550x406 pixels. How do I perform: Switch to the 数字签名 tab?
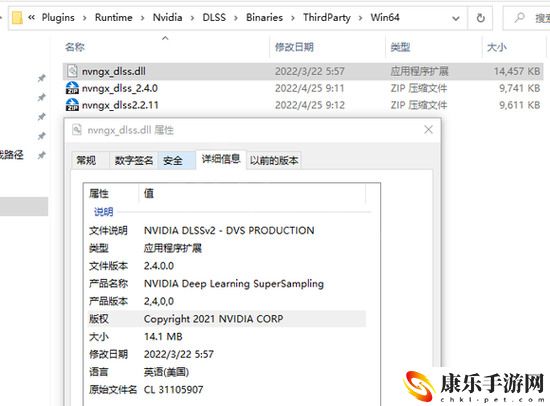pos(134,160)
